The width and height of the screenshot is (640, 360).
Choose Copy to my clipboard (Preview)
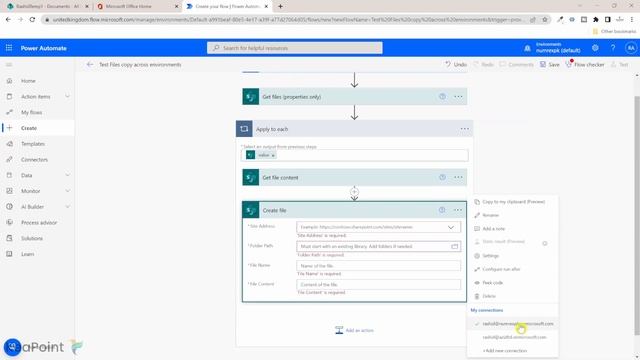pos(513,202)
